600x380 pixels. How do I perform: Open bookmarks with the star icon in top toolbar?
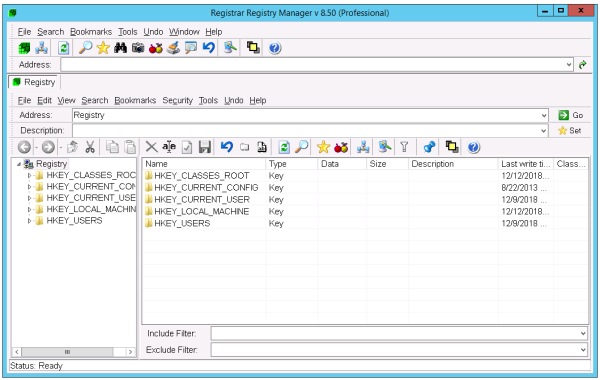pyautogui.click(x=103, y=48)
